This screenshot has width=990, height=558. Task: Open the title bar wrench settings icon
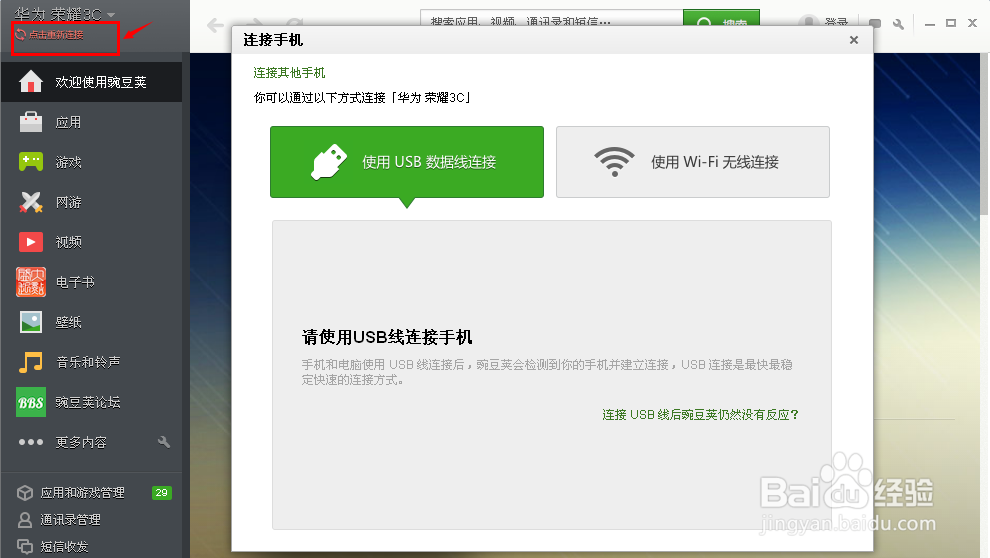click(898, 24)
